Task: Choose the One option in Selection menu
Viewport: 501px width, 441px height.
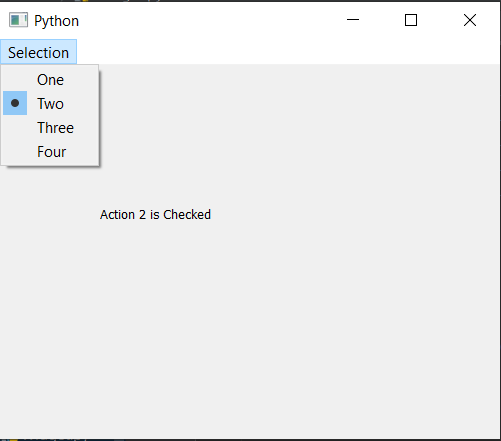Action: (x=50, y=80)
